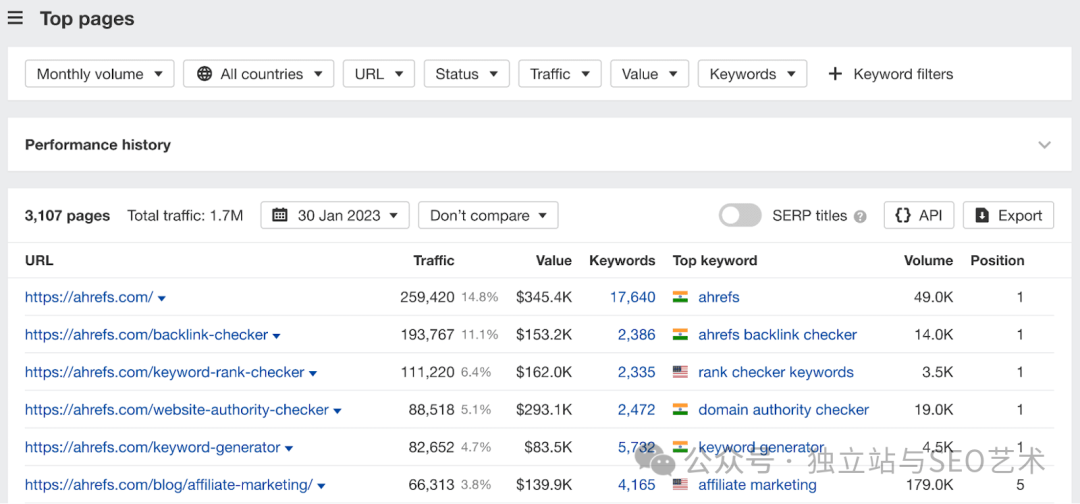
Task: Expand the Performance history panel chevron
Action: pos(1045,145)
